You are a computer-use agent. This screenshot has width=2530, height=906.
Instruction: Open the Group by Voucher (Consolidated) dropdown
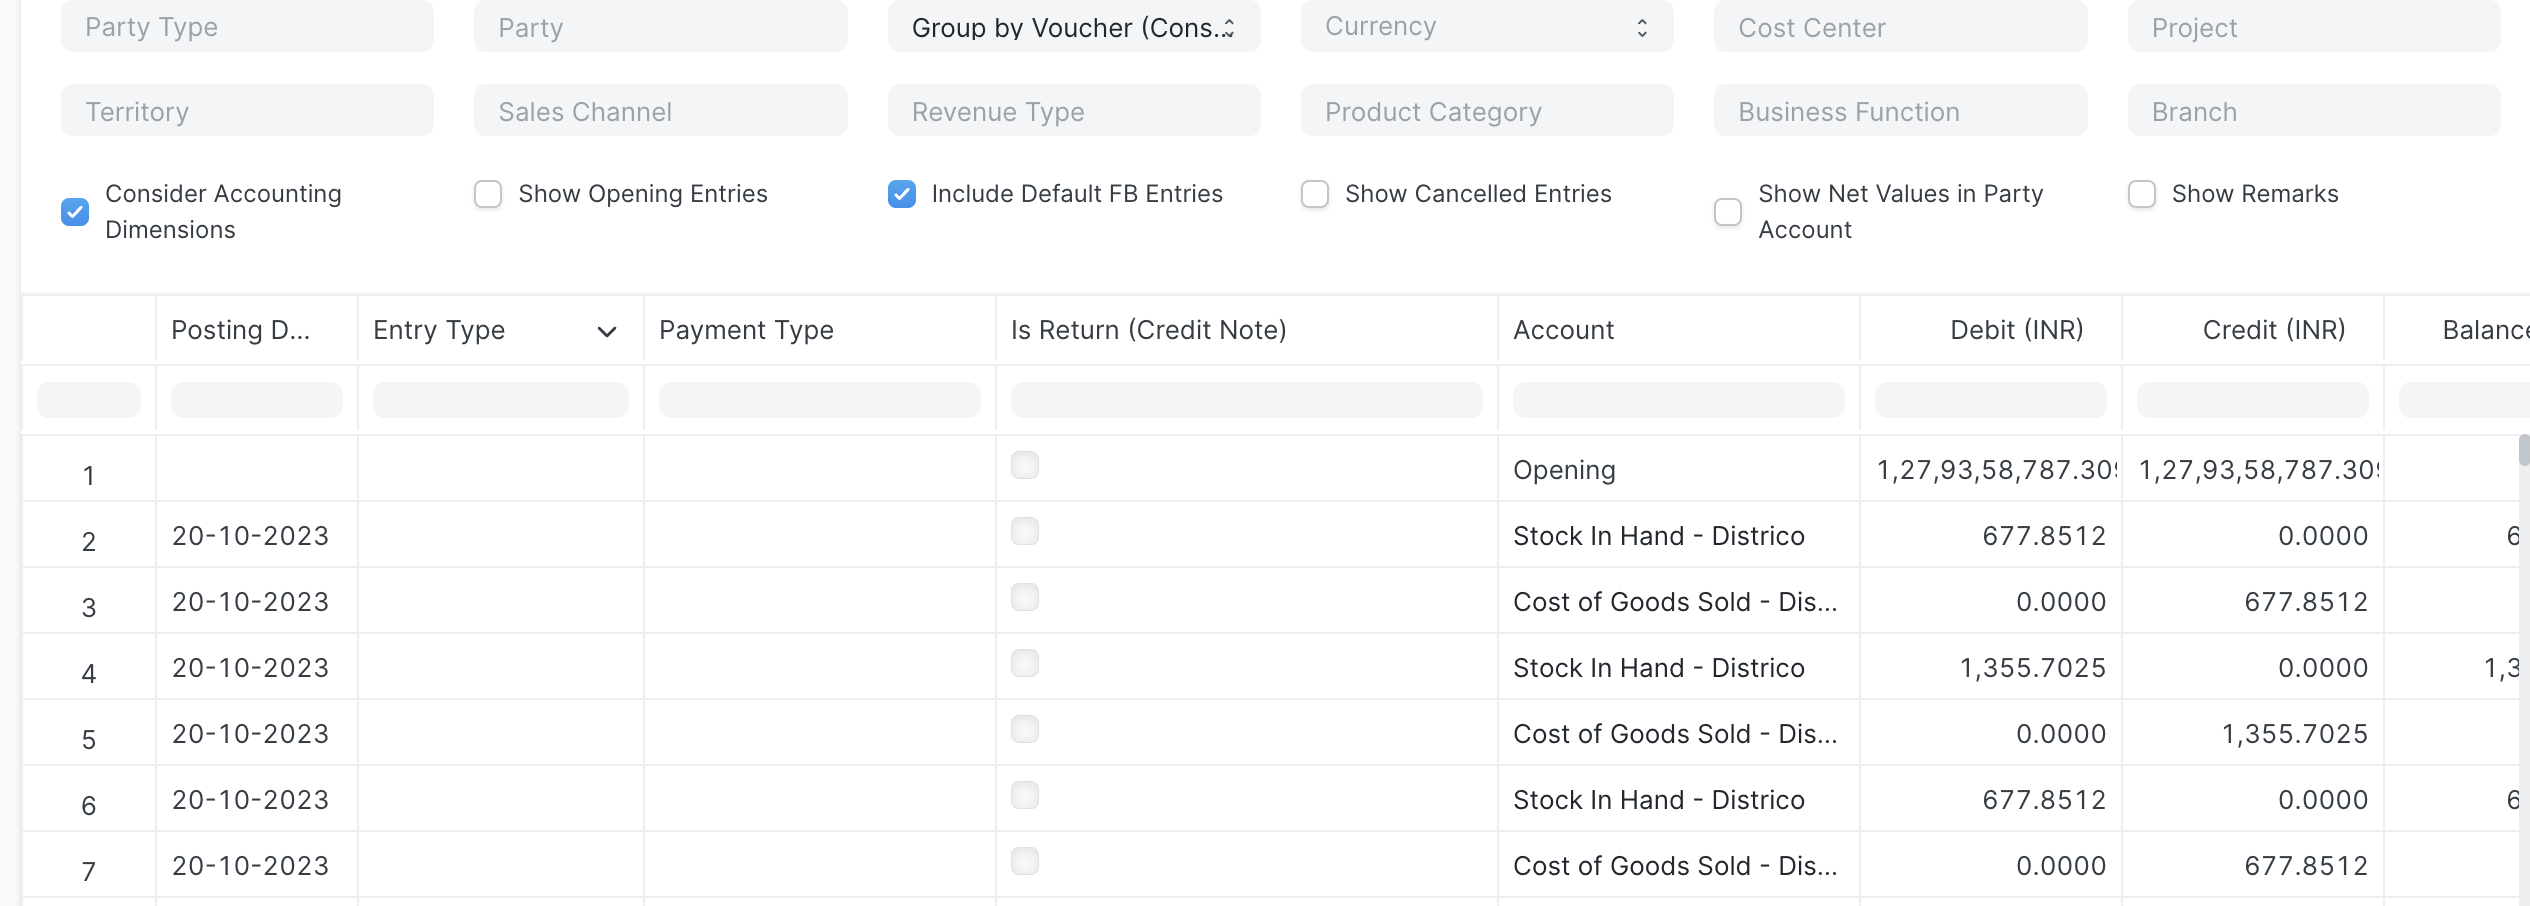(x=1073, y=27)
